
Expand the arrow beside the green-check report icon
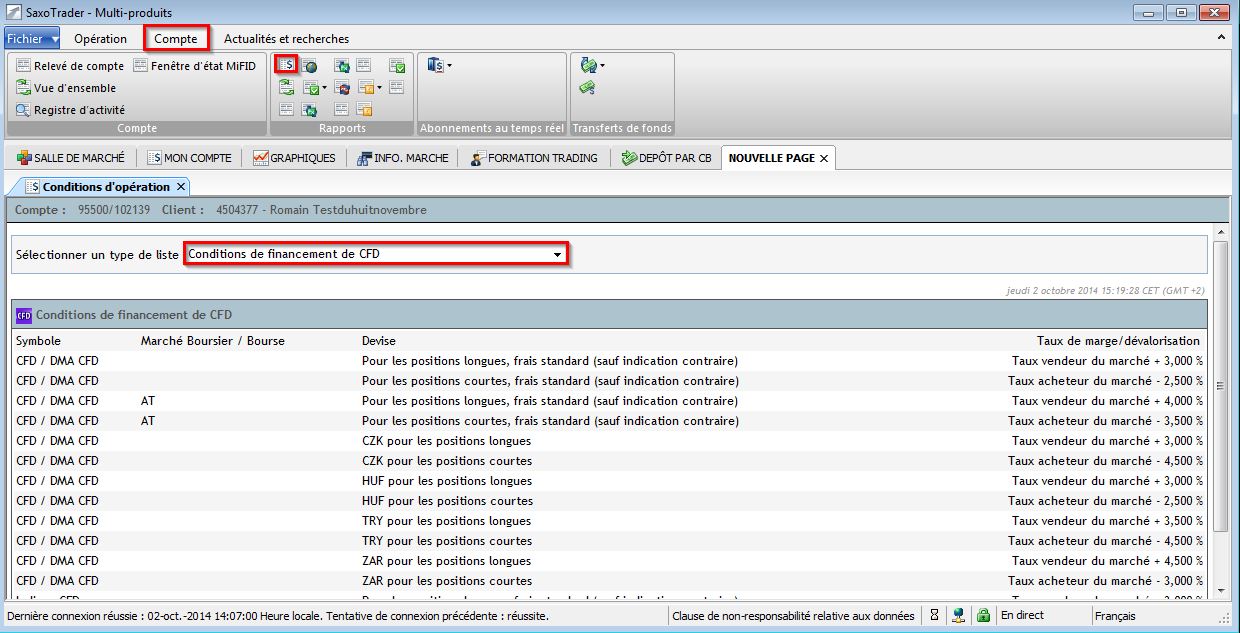click(x=325, y=88)
